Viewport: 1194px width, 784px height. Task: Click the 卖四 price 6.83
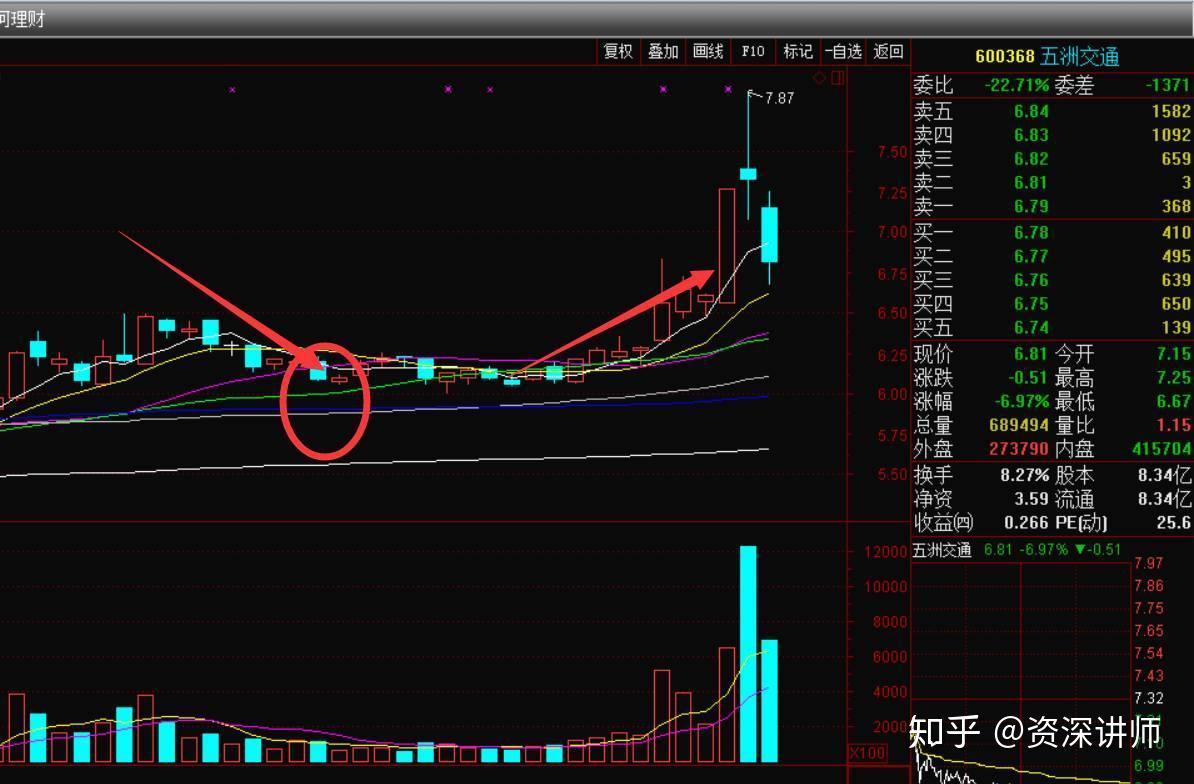click(1031, 135)
